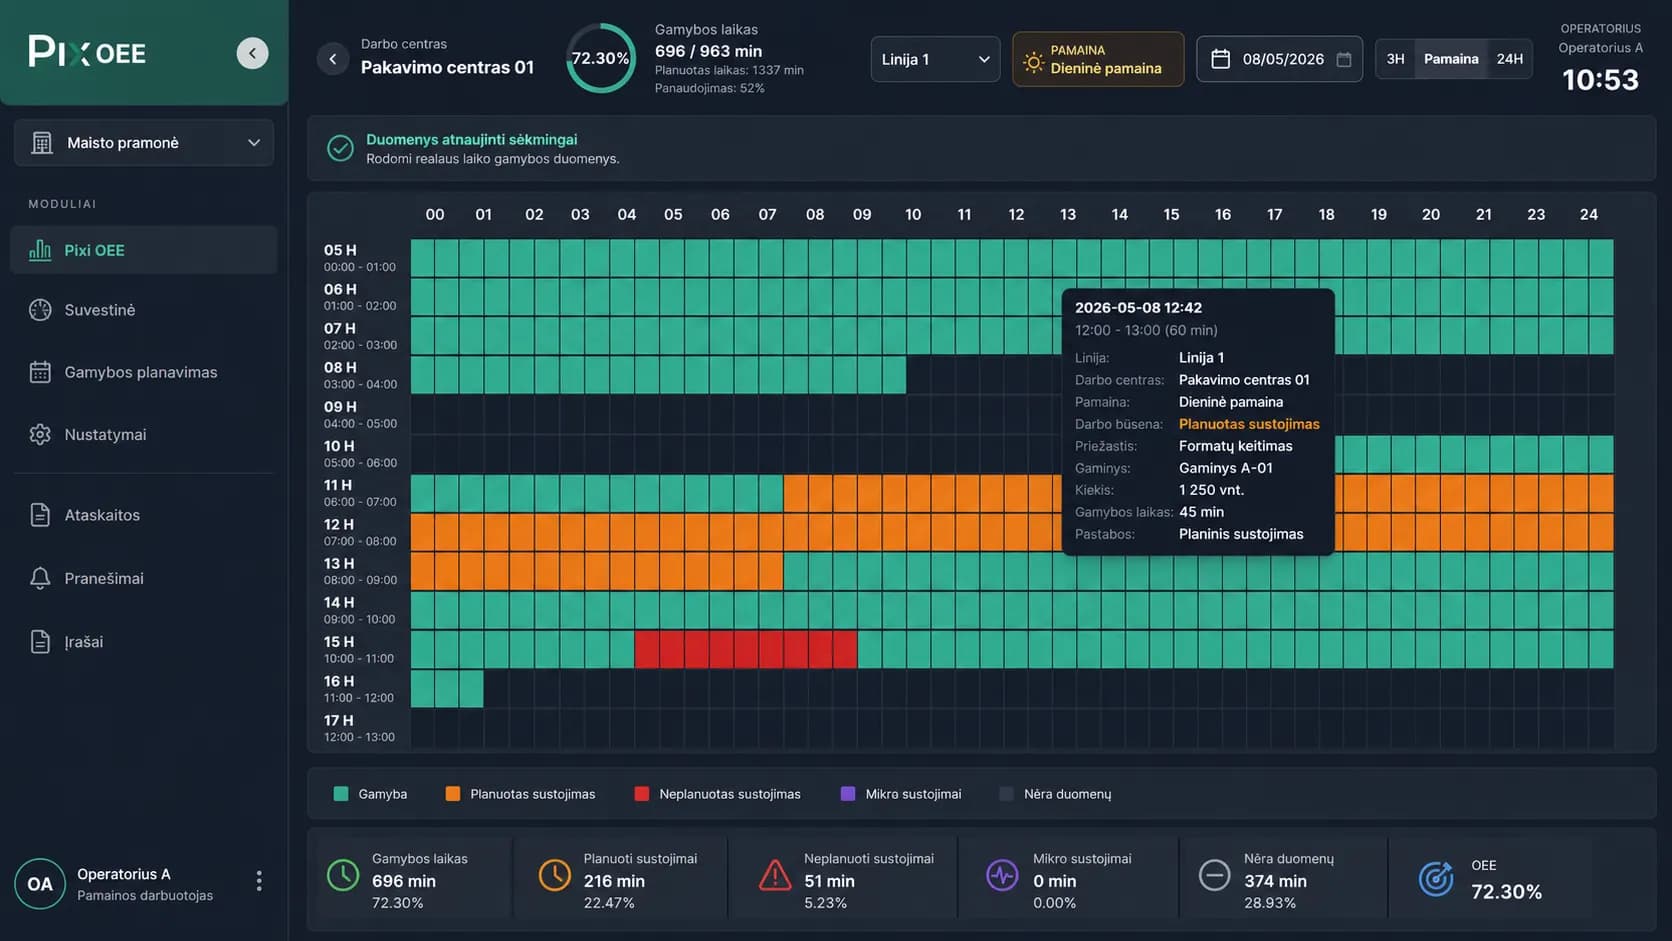Open the Pixi OEE module

[x=144, y=250]
